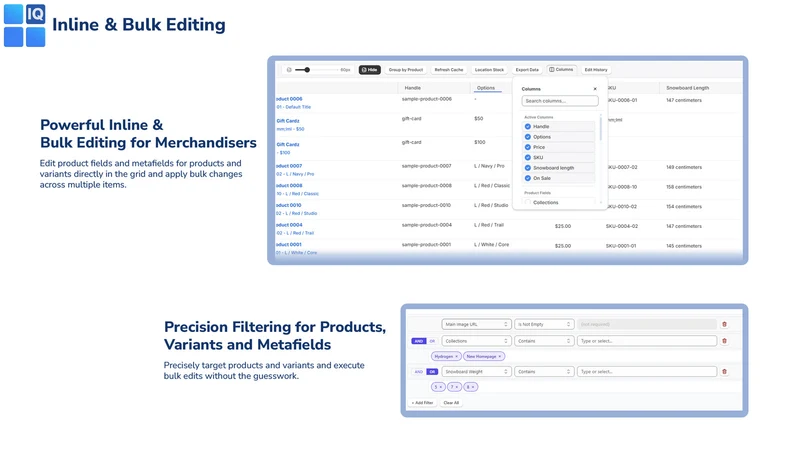
Task: Delete the Main Image URL filter row
Action: pos(724,324)
